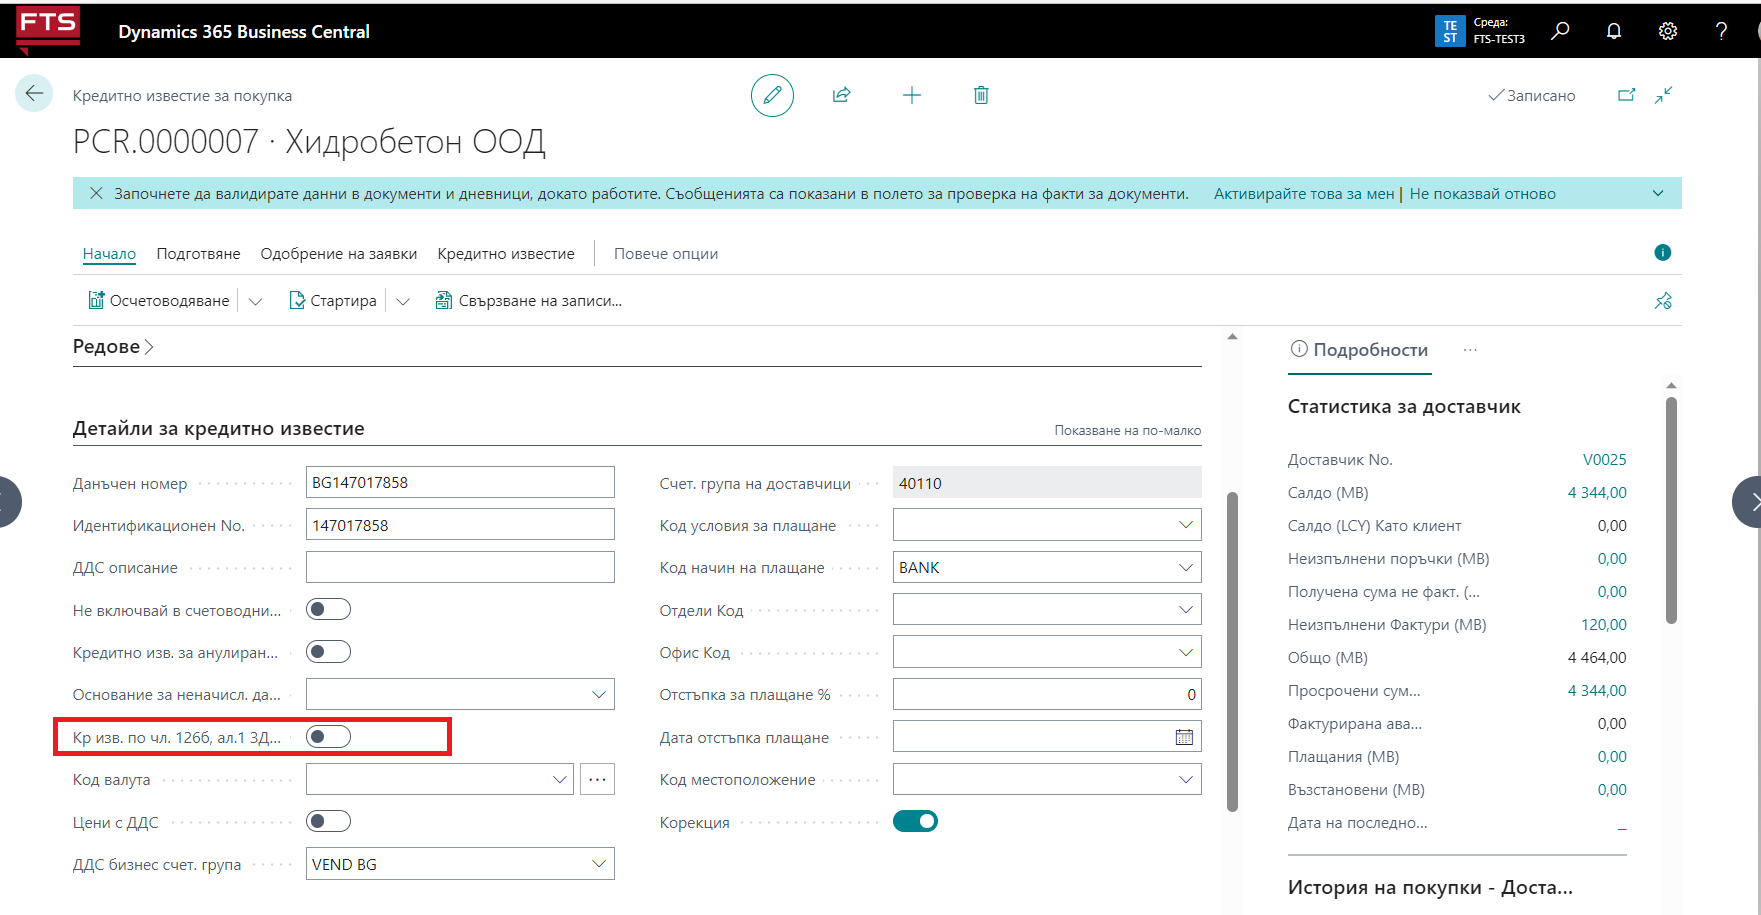The height and width of the screenshot is (915, 1761).
Task: Expand the Стартира dropdown arrow
Action: click(403, 301)
